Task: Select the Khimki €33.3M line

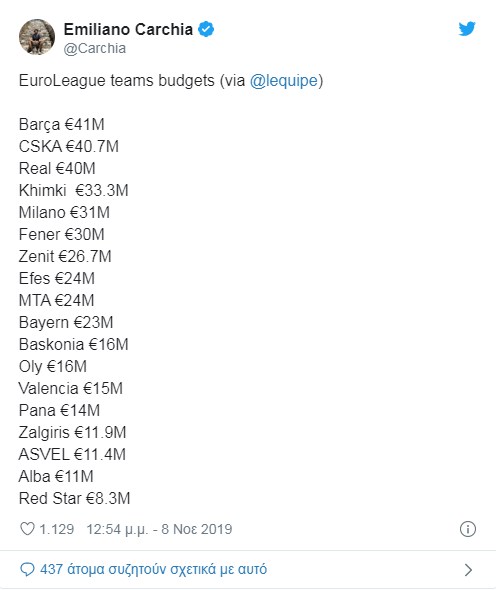Action: coord(74,190)
